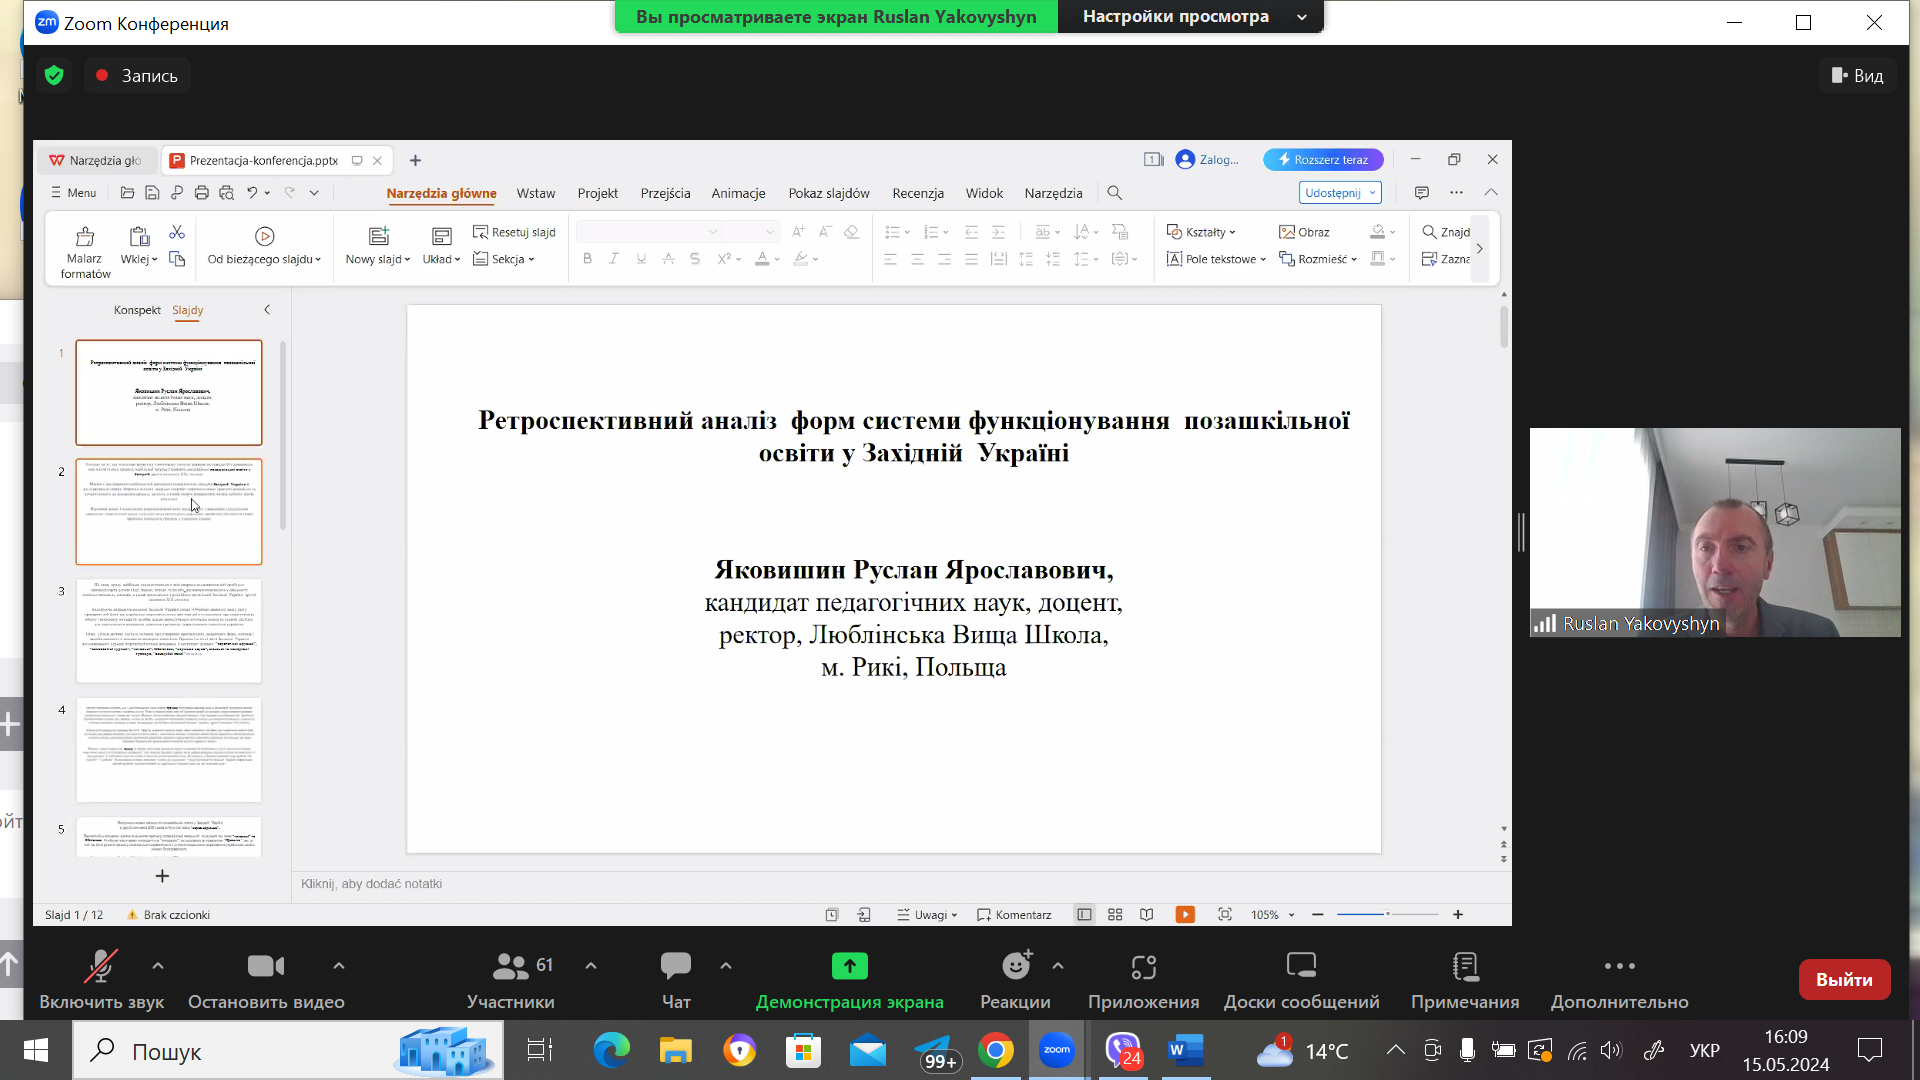Click the Zoom Chat icon
Screen dimensions: 1920x1080
tap(676, 966)
